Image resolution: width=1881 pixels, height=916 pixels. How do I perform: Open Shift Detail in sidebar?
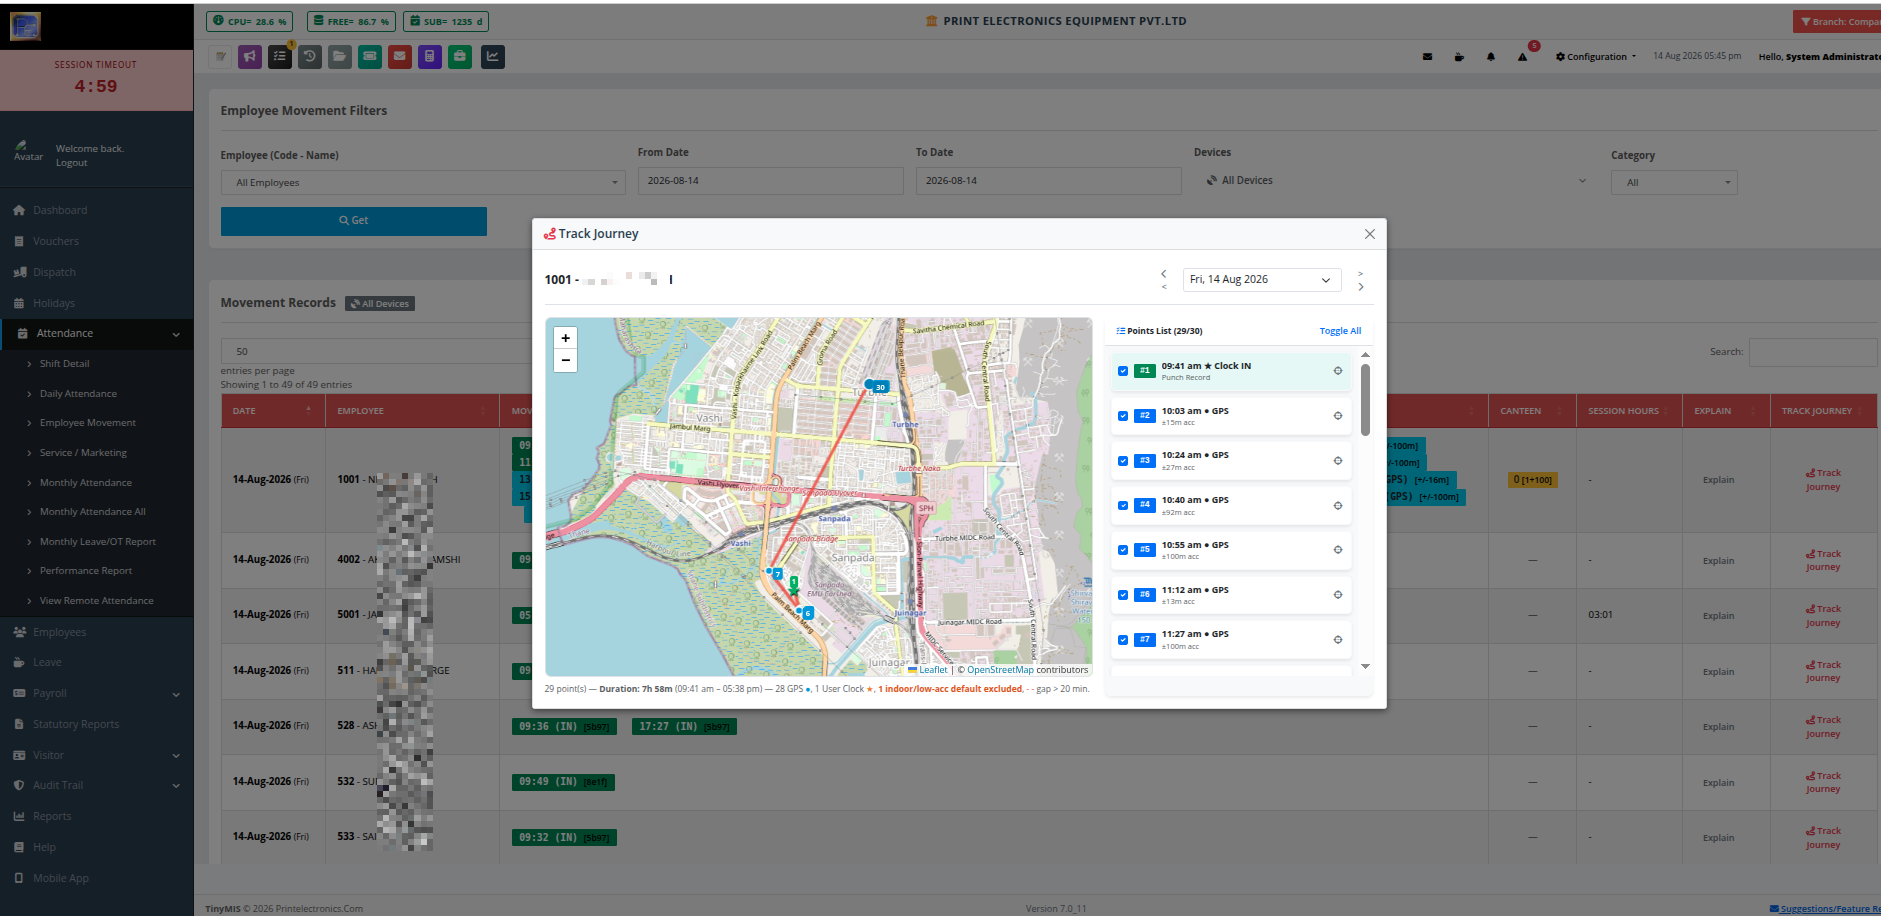point(64,364)
